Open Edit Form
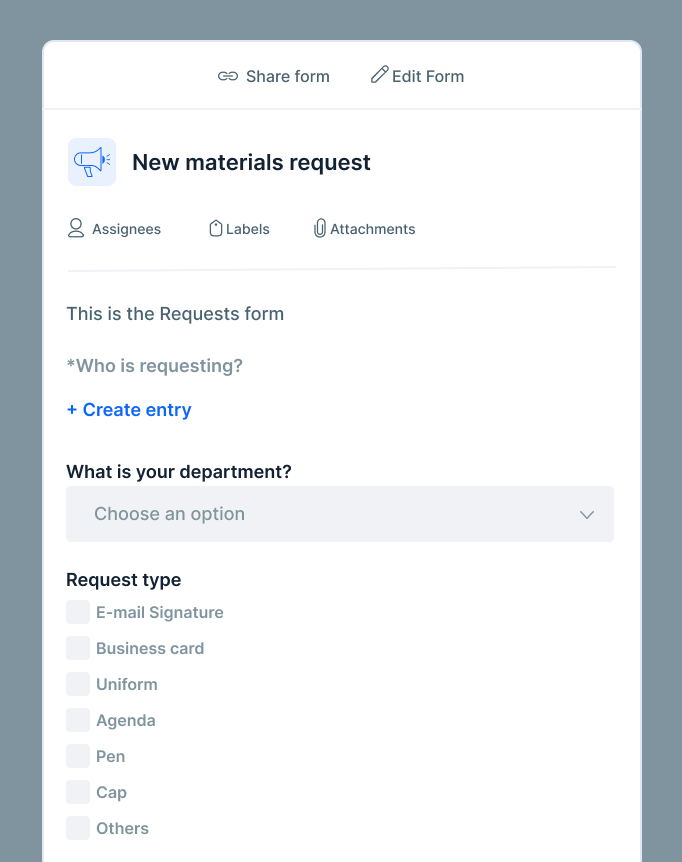682x862 pixels. (x=428, y=76)
